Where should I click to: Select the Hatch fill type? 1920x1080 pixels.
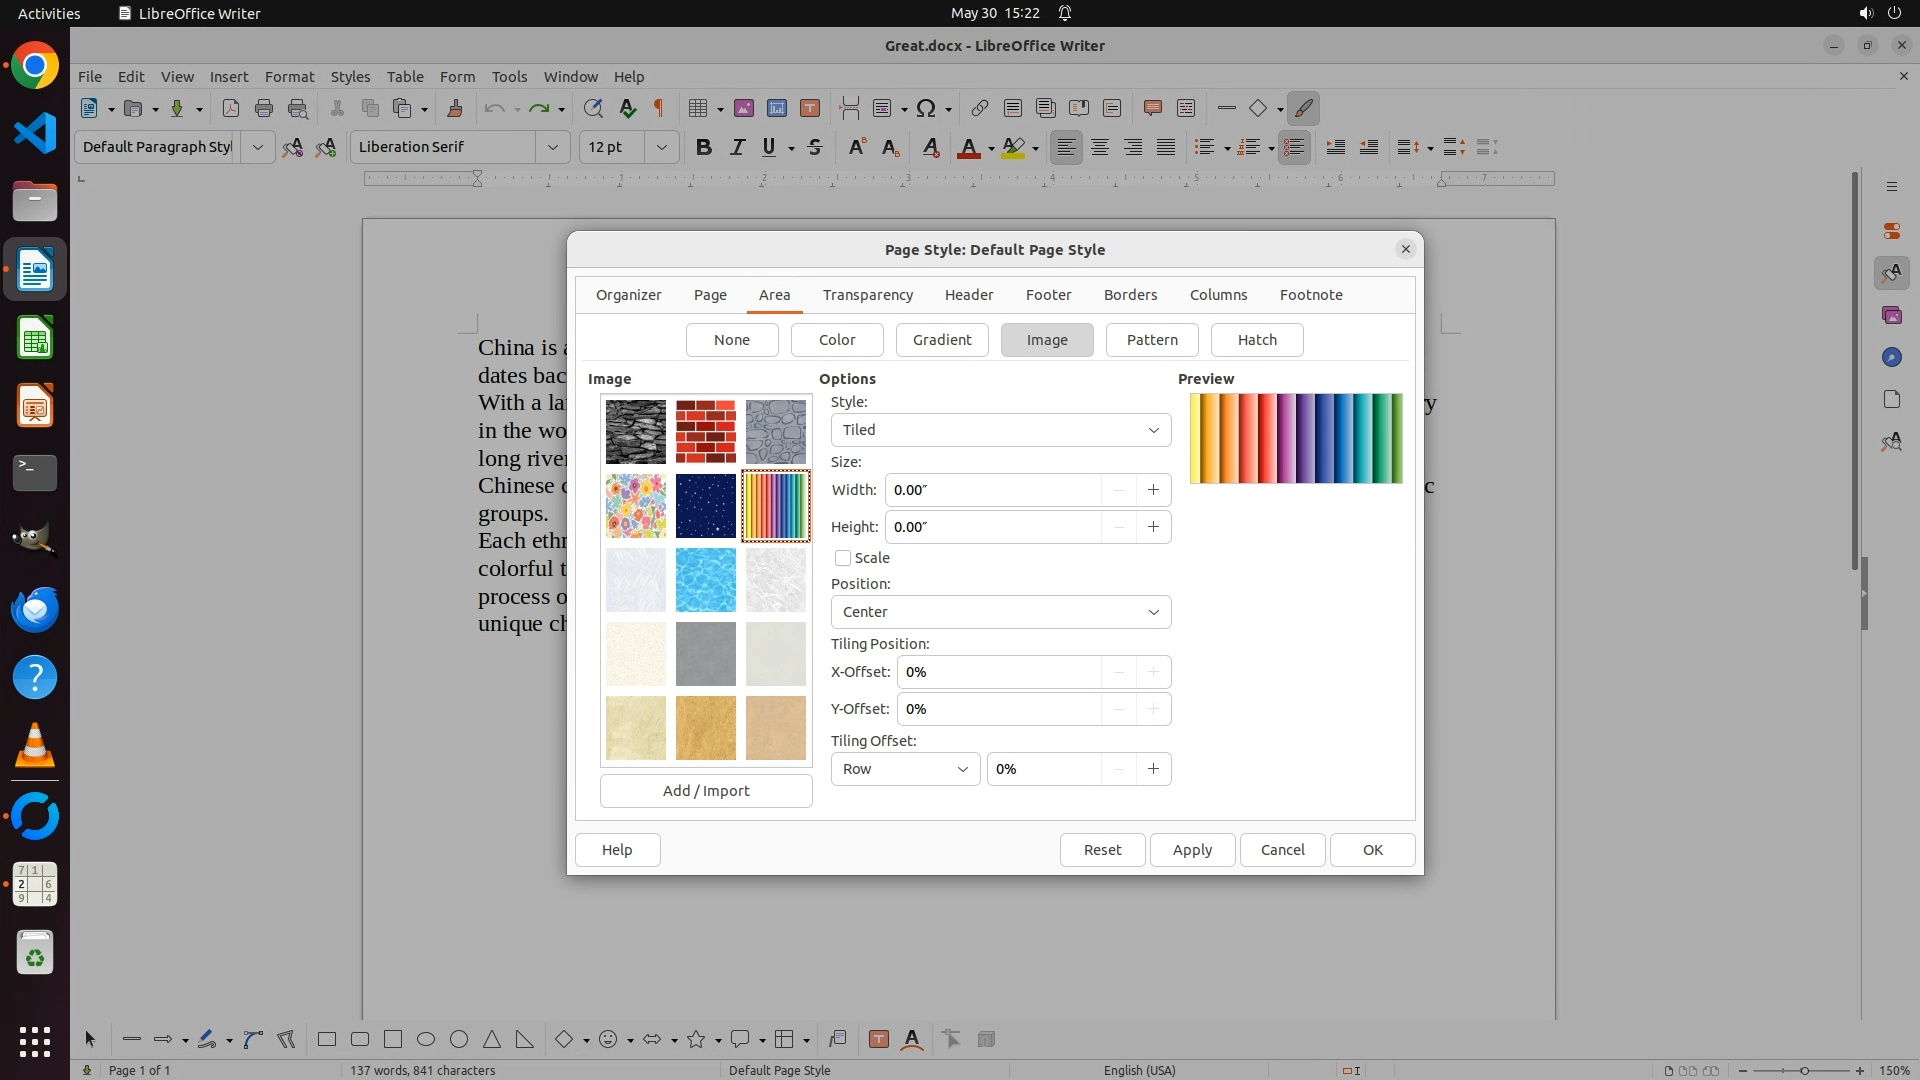tap(1257, 340)
